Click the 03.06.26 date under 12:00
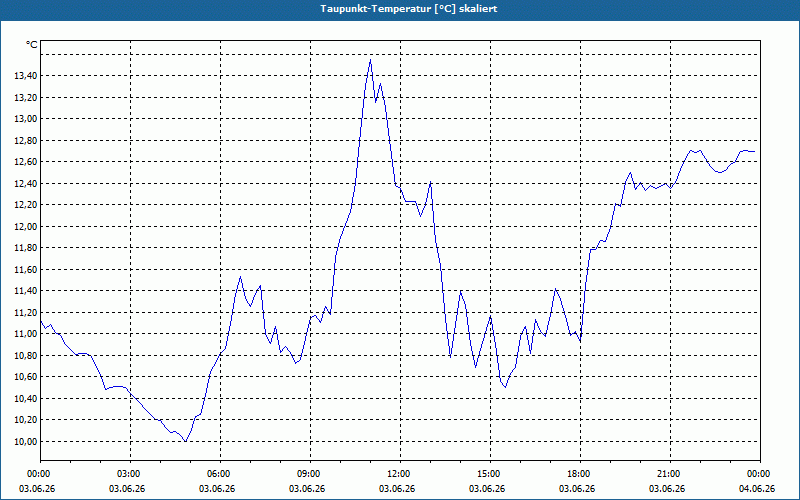 click(x=397, y=489)
